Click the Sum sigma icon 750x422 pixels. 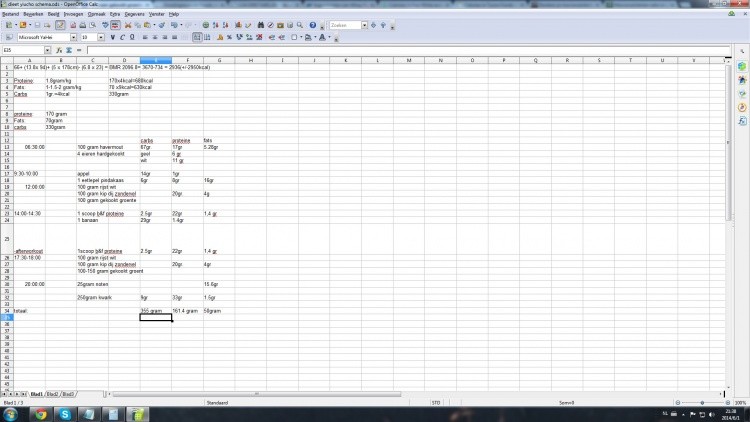pos(68,49)
